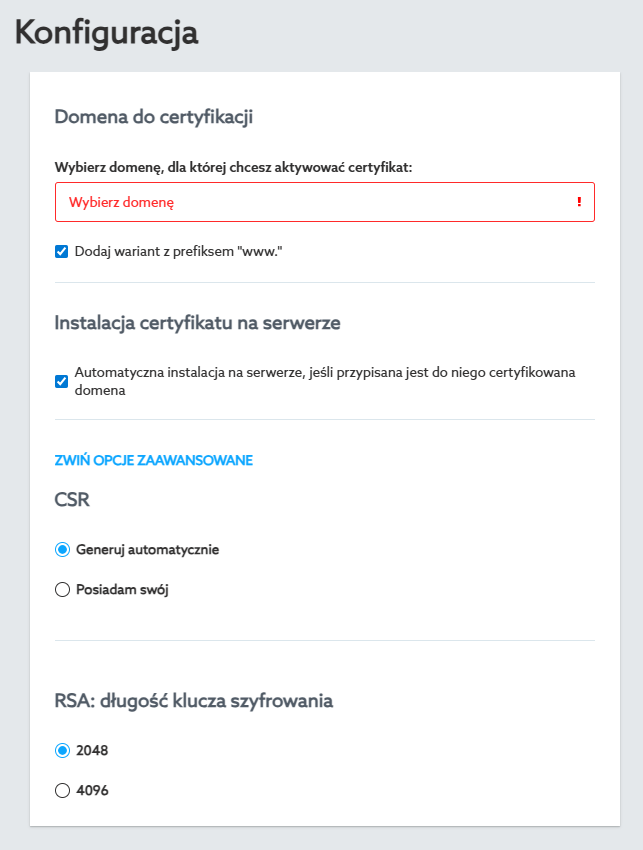
Task: Click the "Dodaj wariant z prefiksem" label text
Action: (x=179, y=251)
